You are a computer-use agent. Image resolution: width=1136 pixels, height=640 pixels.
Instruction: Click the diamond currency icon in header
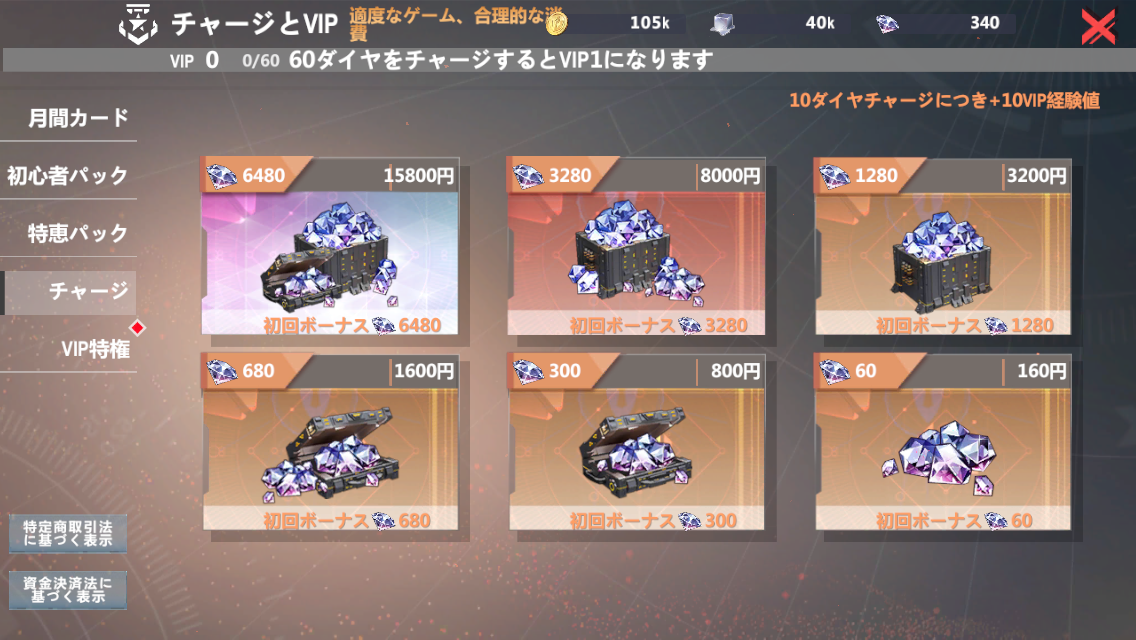(887, 24)
